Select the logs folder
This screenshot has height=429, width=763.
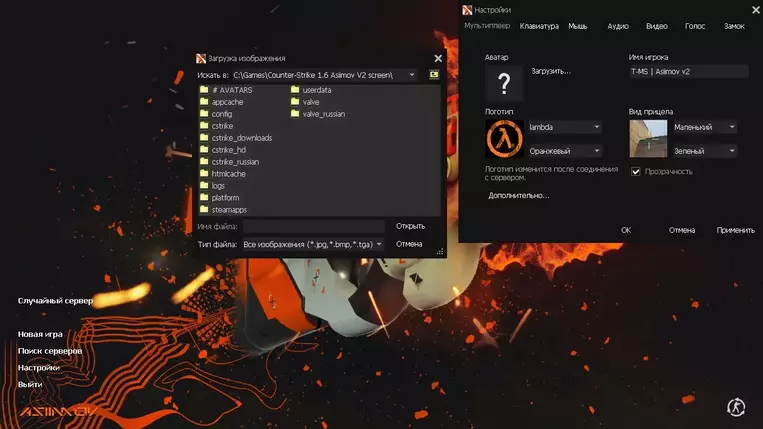coord(212,186)
